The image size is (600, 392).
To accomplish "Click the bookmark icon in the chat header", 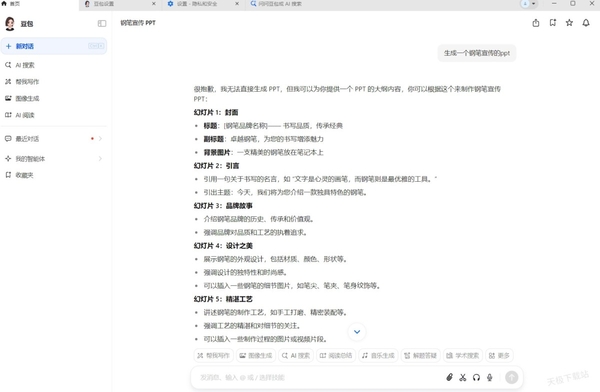I will tap(553, 23).
